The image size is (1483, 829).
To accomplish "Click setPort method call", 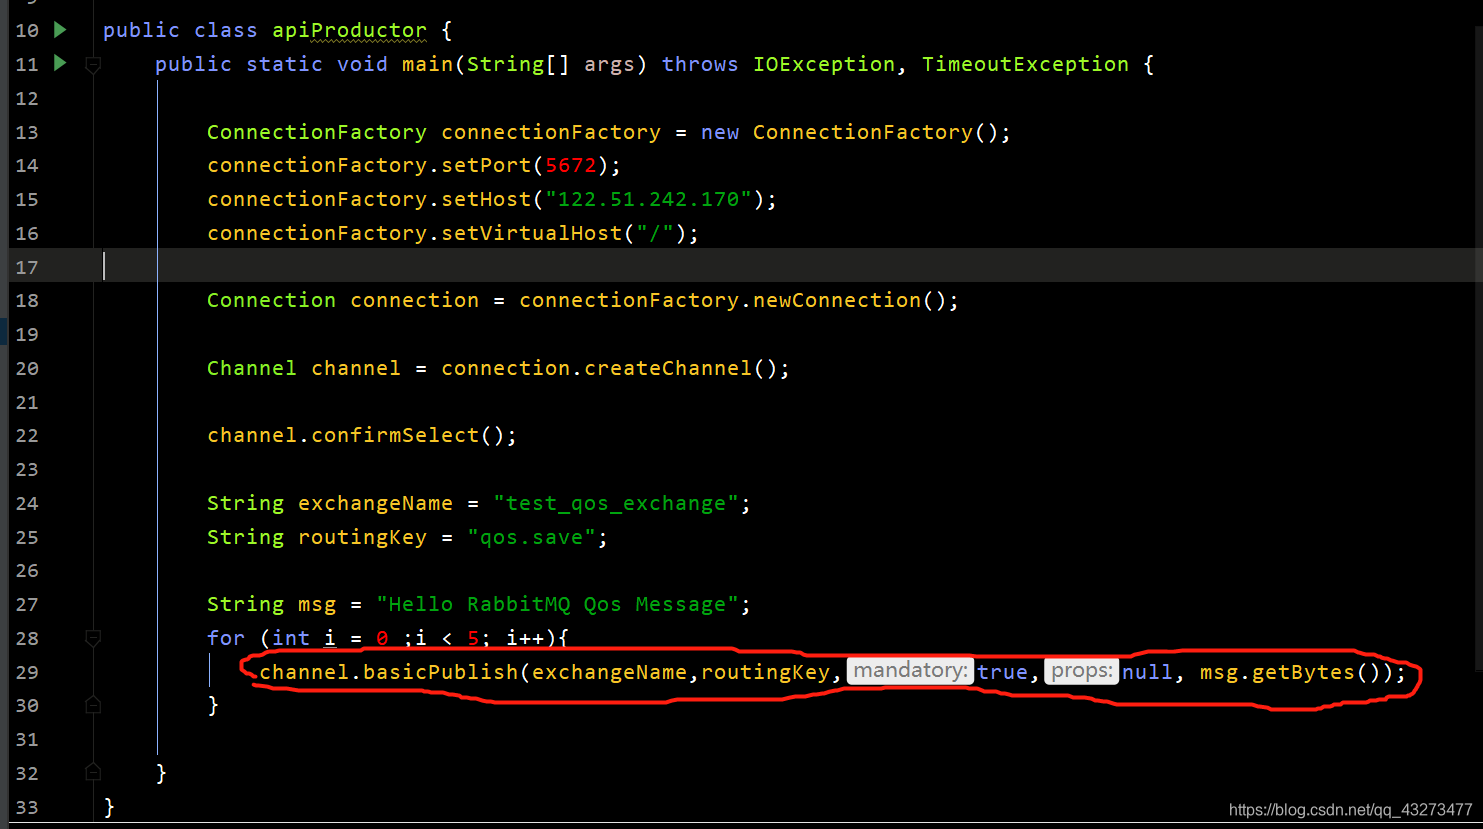I will point(486,165).
